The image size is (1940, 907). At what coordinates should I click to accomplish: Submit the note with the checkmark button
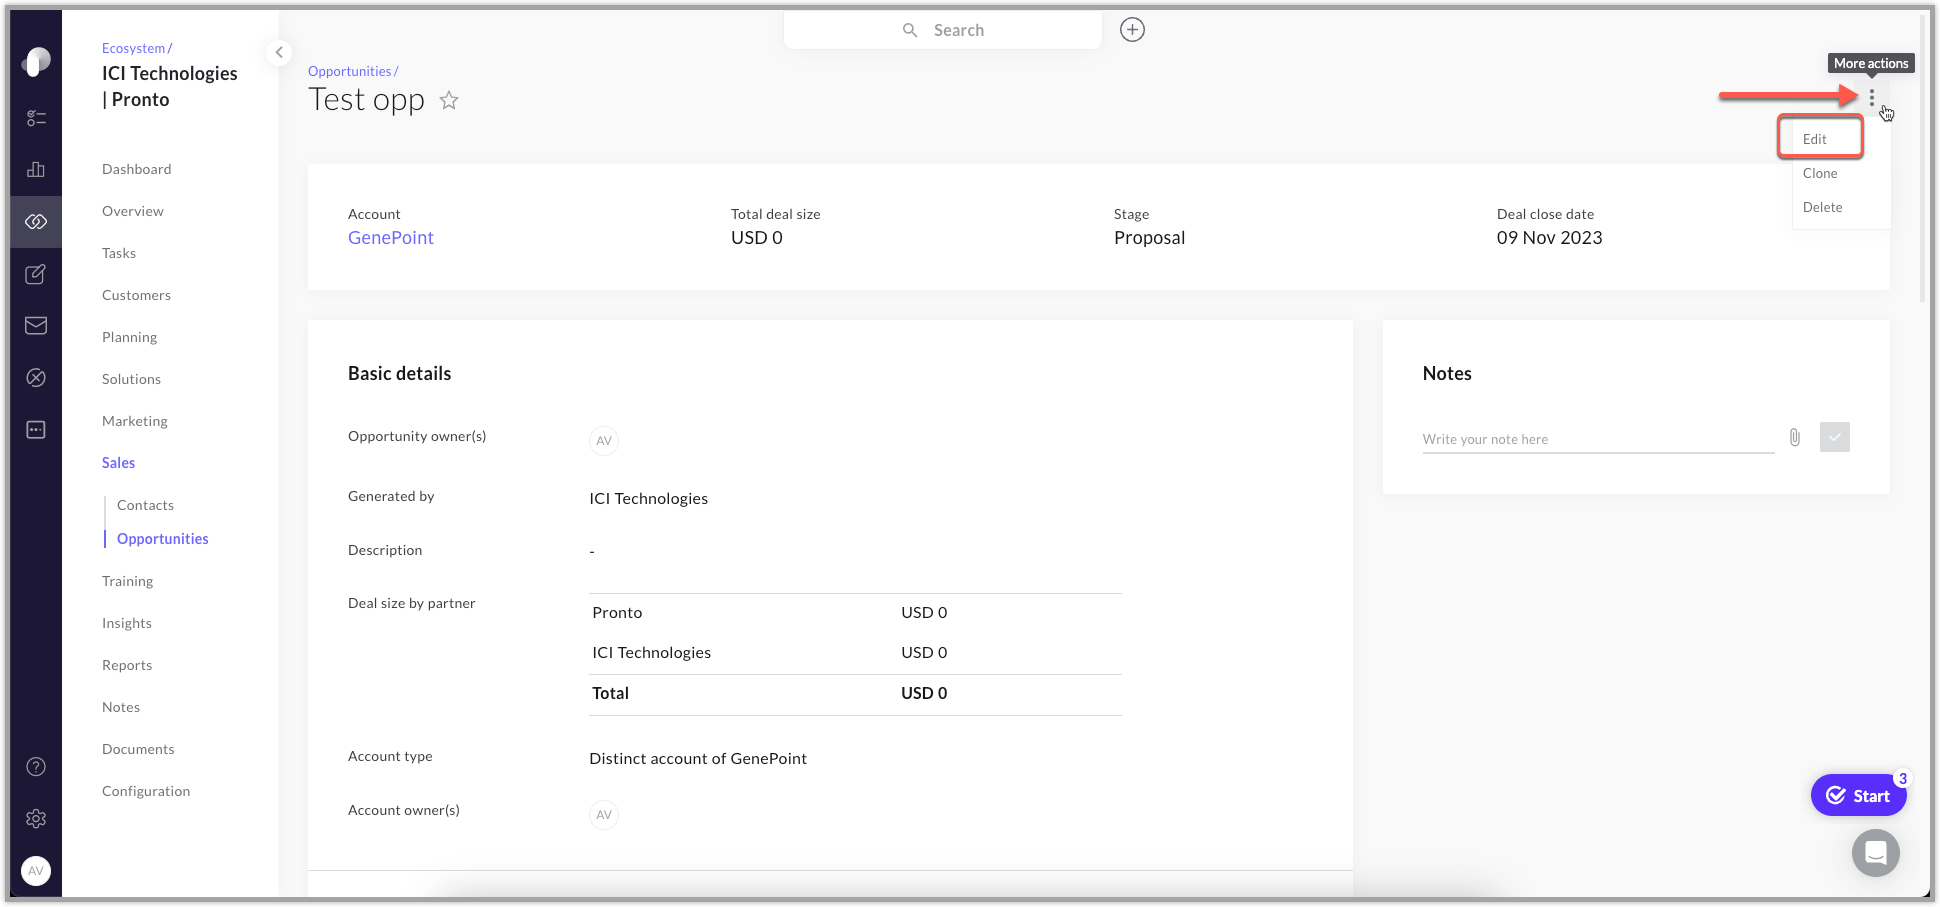pos(1835,437)
